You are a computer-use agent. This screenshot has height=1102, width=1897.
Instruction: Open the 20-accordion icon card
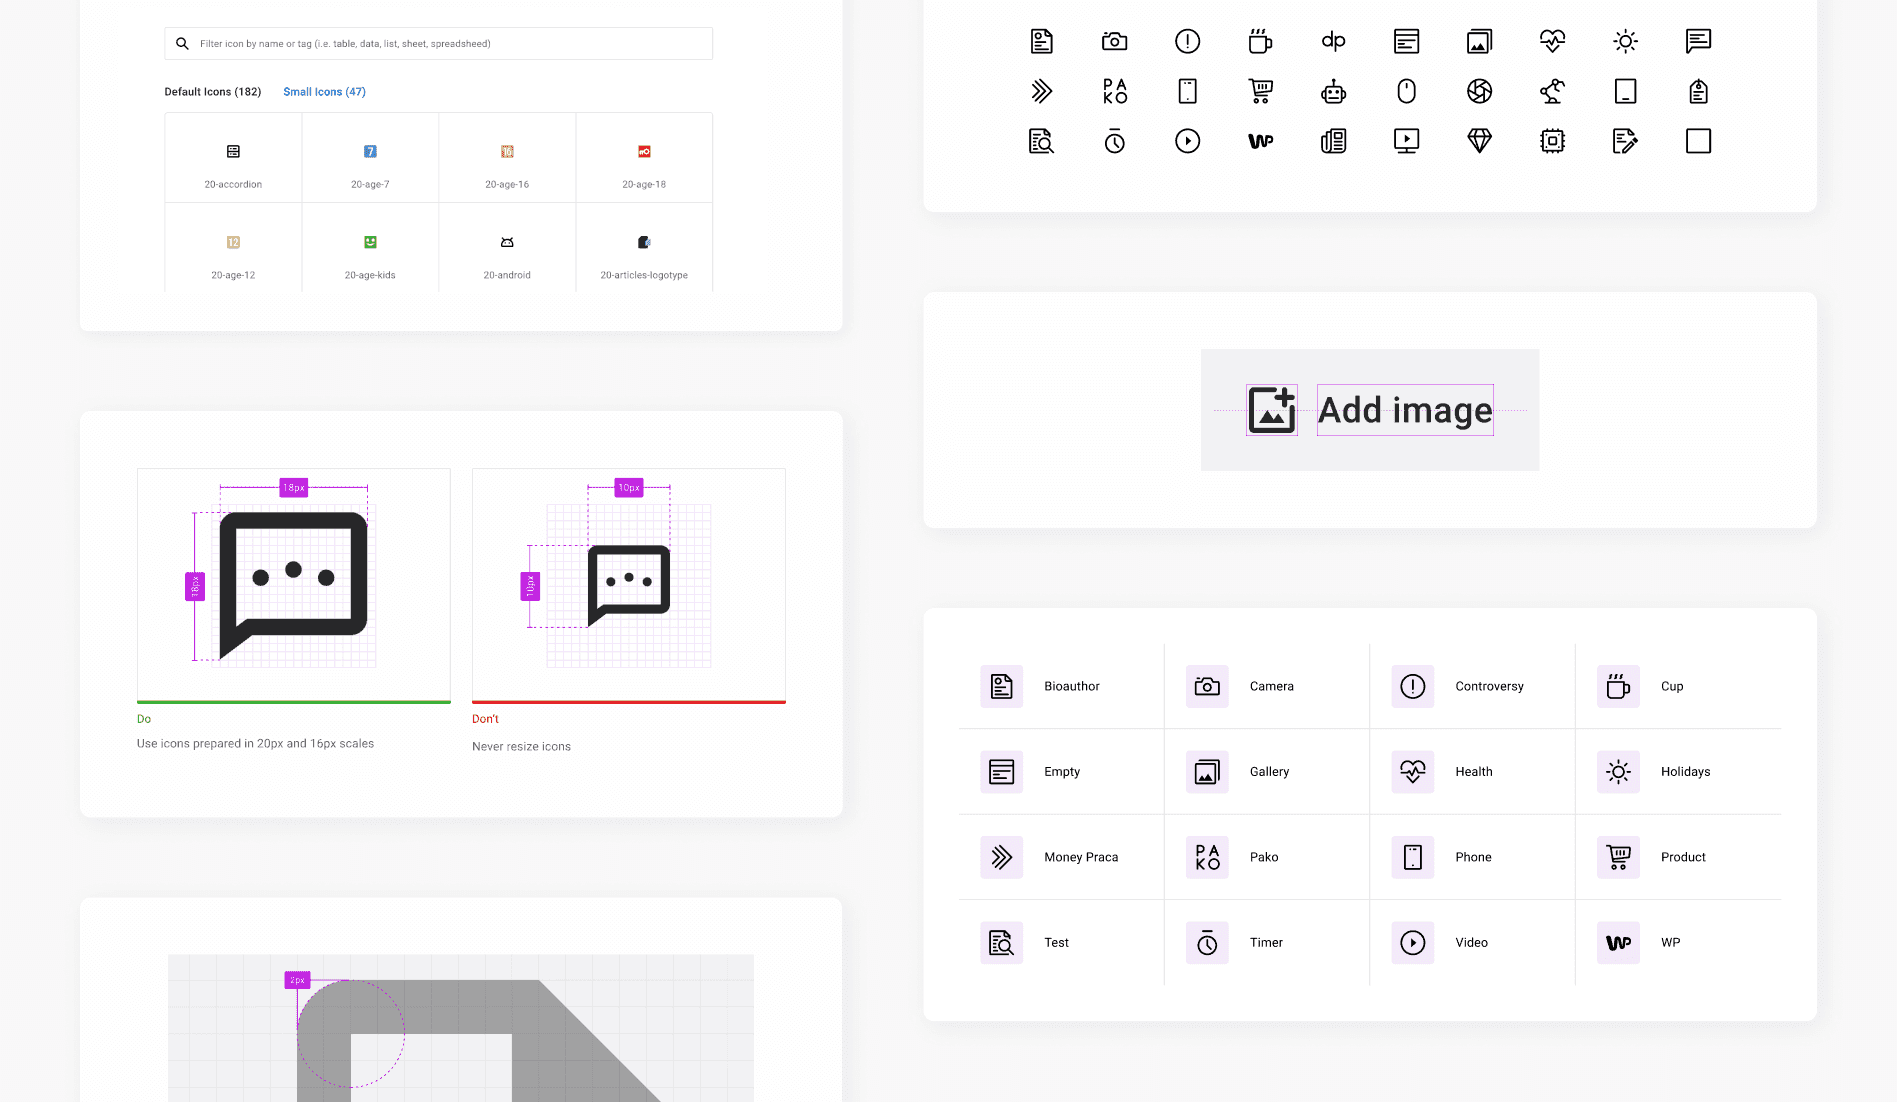coord(233,158)
